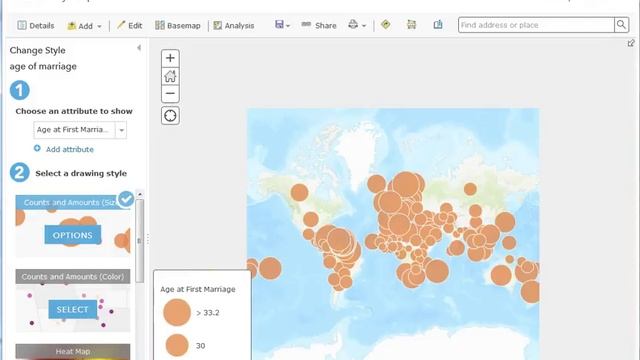Click the Measure tool icon
The image size is (640, 360).
click(411, 24)
